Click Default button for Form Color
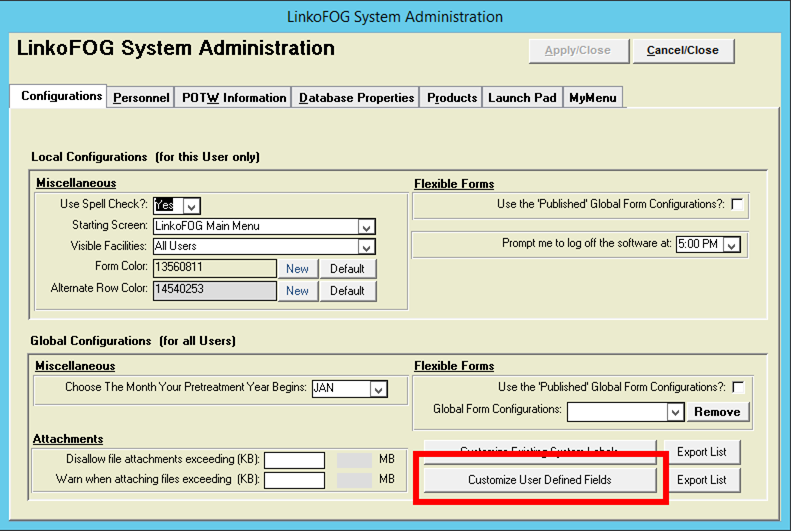Image resolution: width=791 pixels, height=531 pixels. tap(348, 269)
